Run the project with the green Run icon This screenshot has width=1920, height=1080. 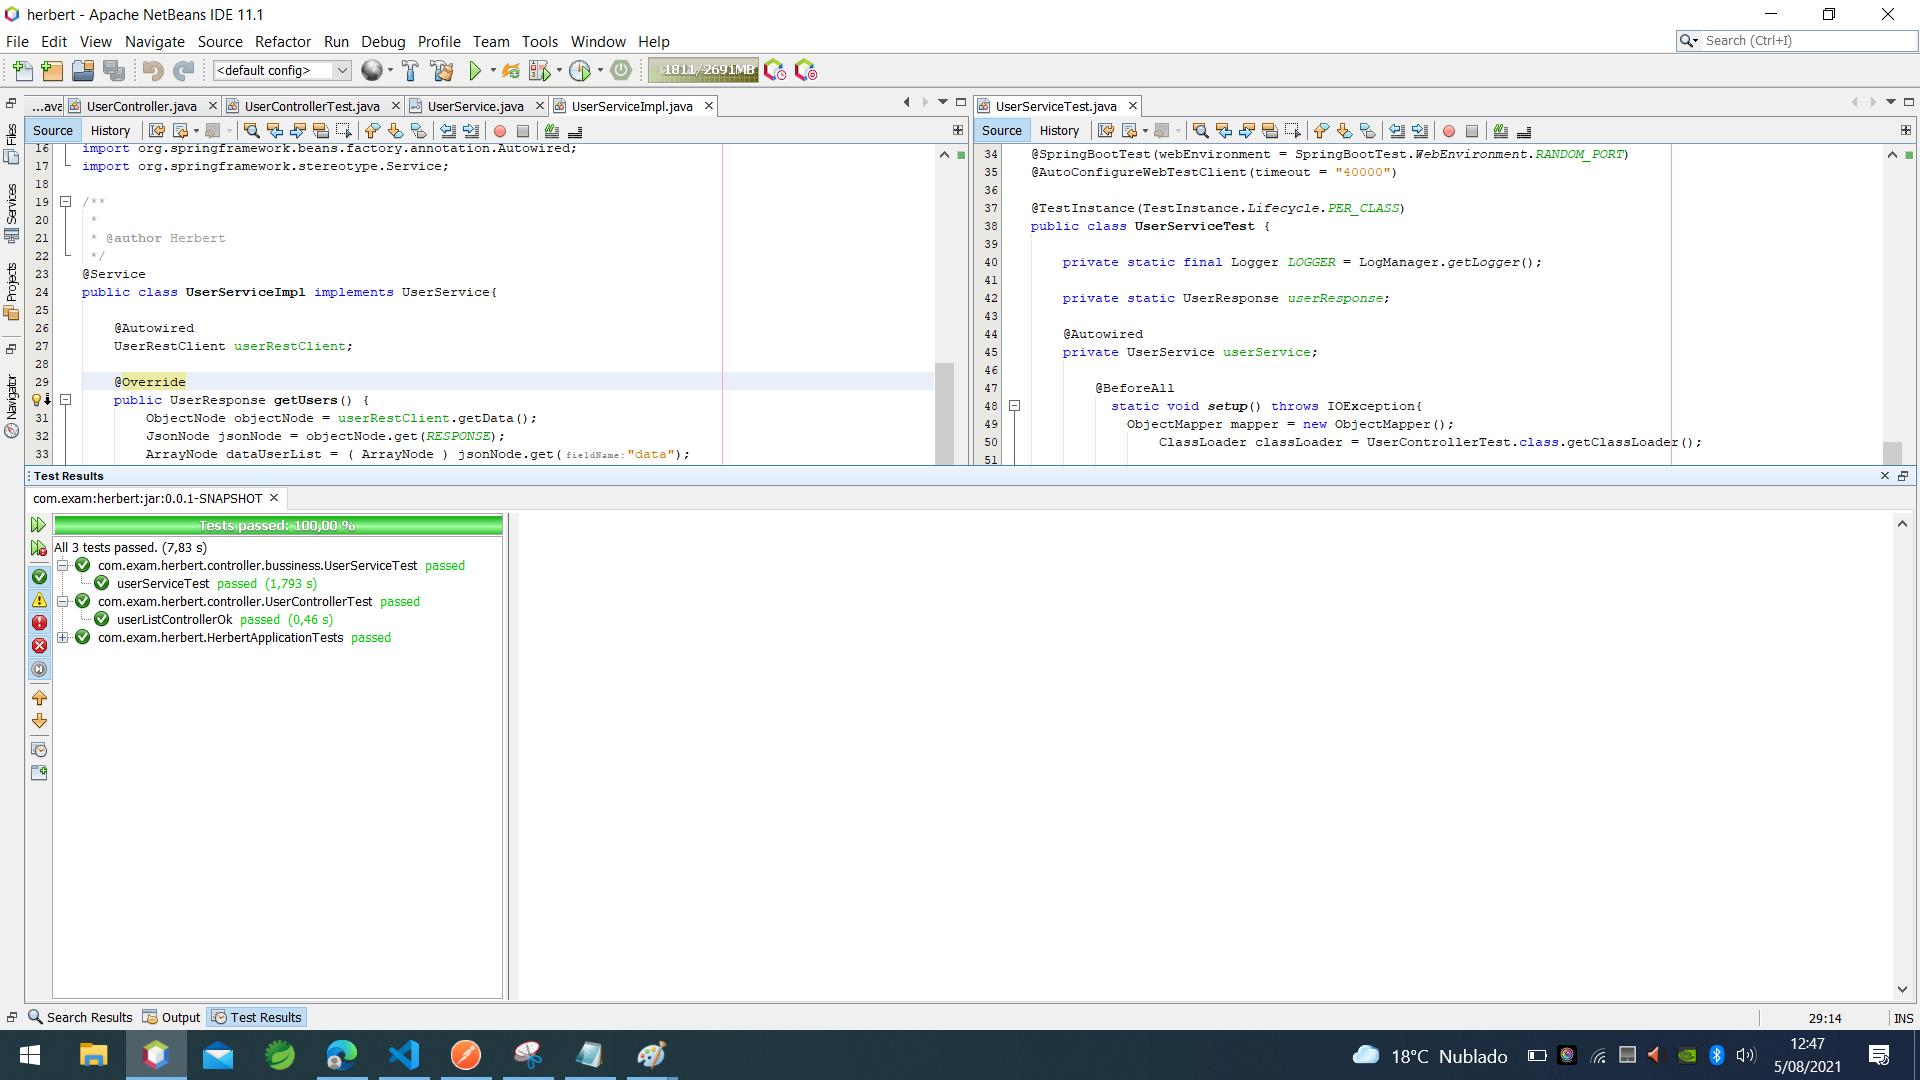click(x=475, y=70)
